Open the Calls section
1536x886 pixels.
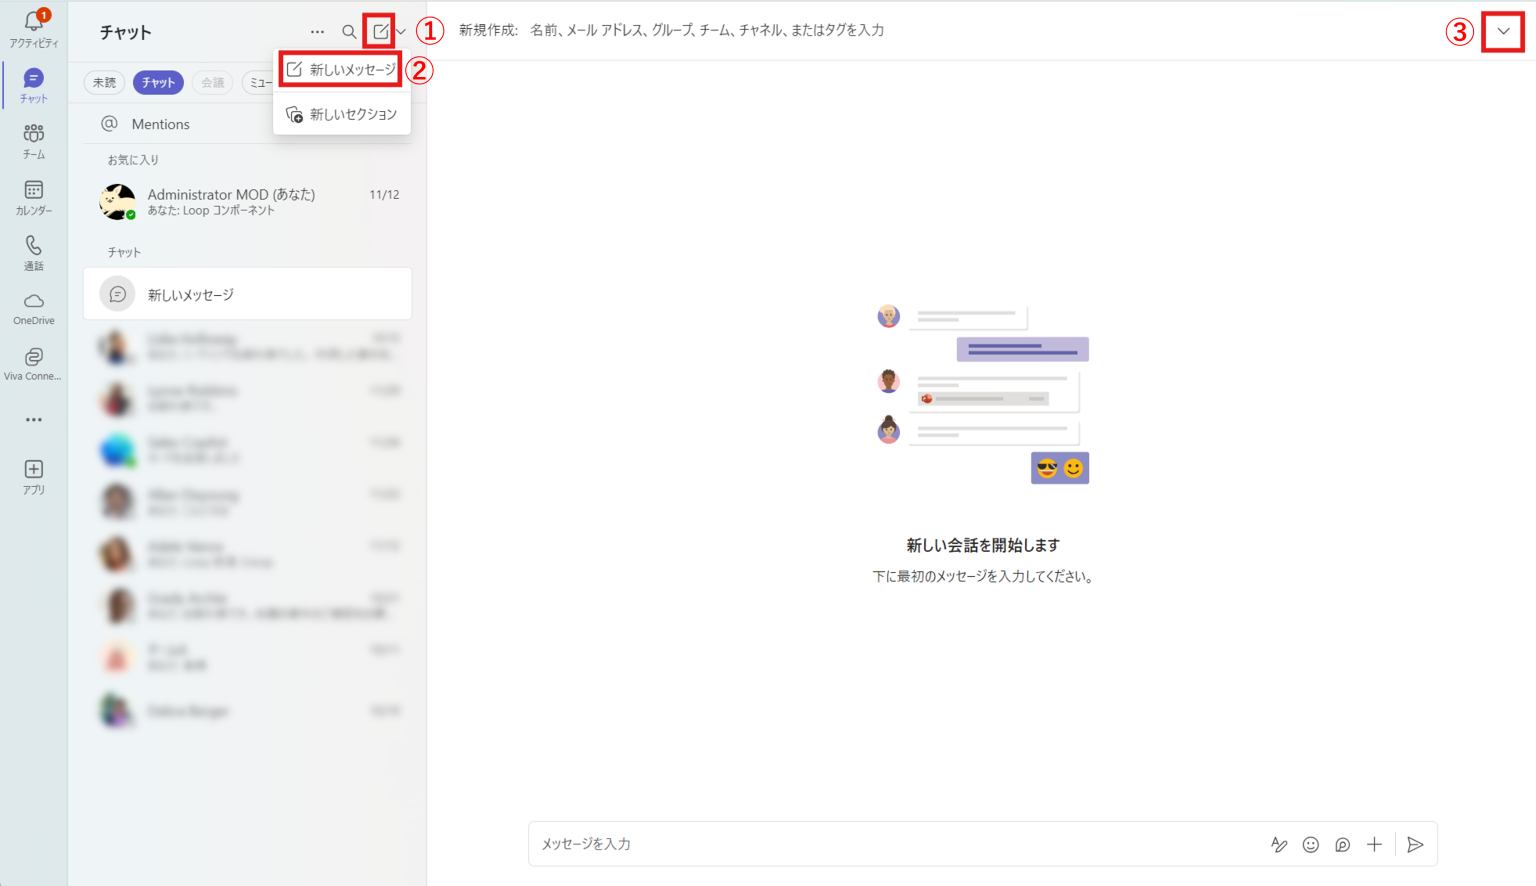click(34, 252)
